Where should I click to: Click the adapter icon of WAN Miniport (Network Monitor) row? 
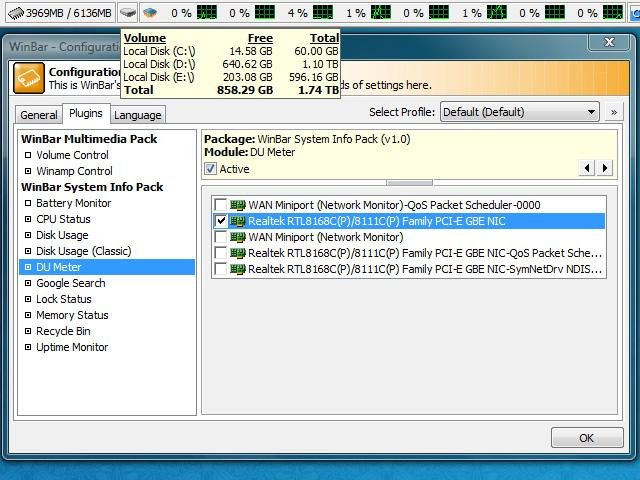click(238, 237)
